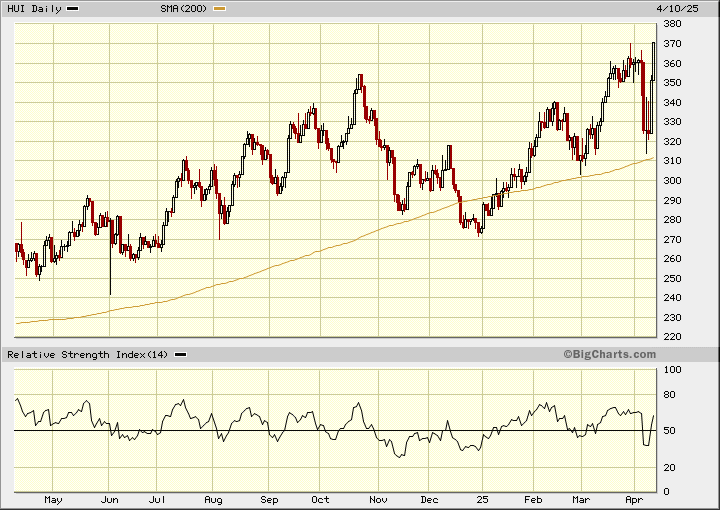The image size is (720, 510).
Task: Click the 330 price axis label
Action: point(672,122)
